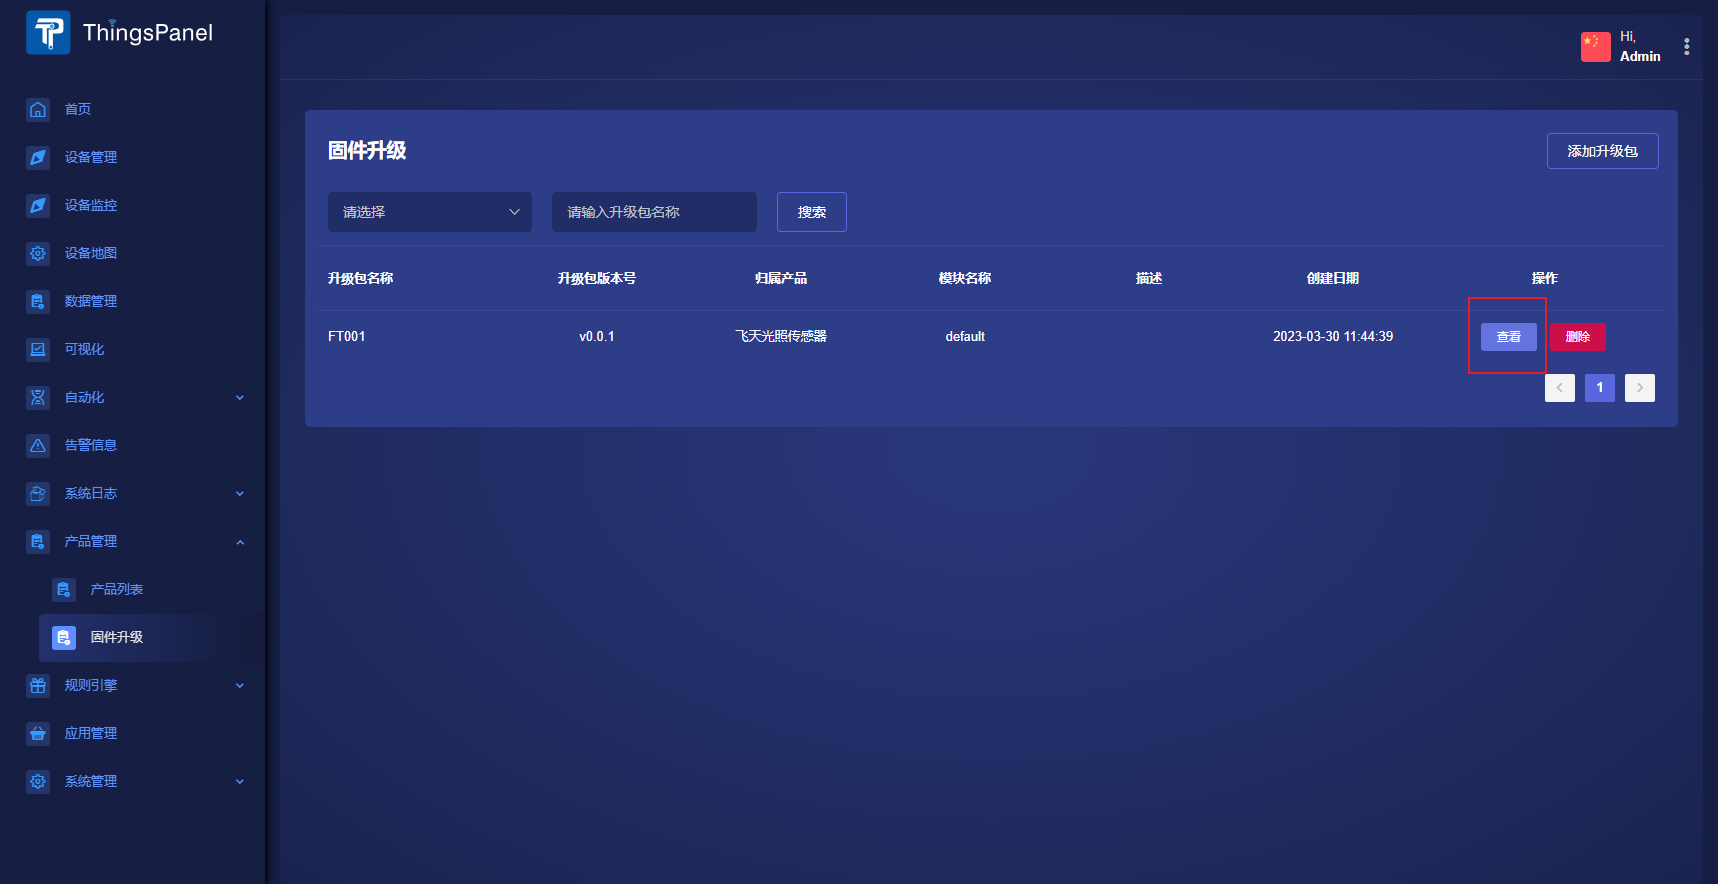1718x884 pixels.
Task: Click the ThingsPanel logo icon
Action: 48,33
